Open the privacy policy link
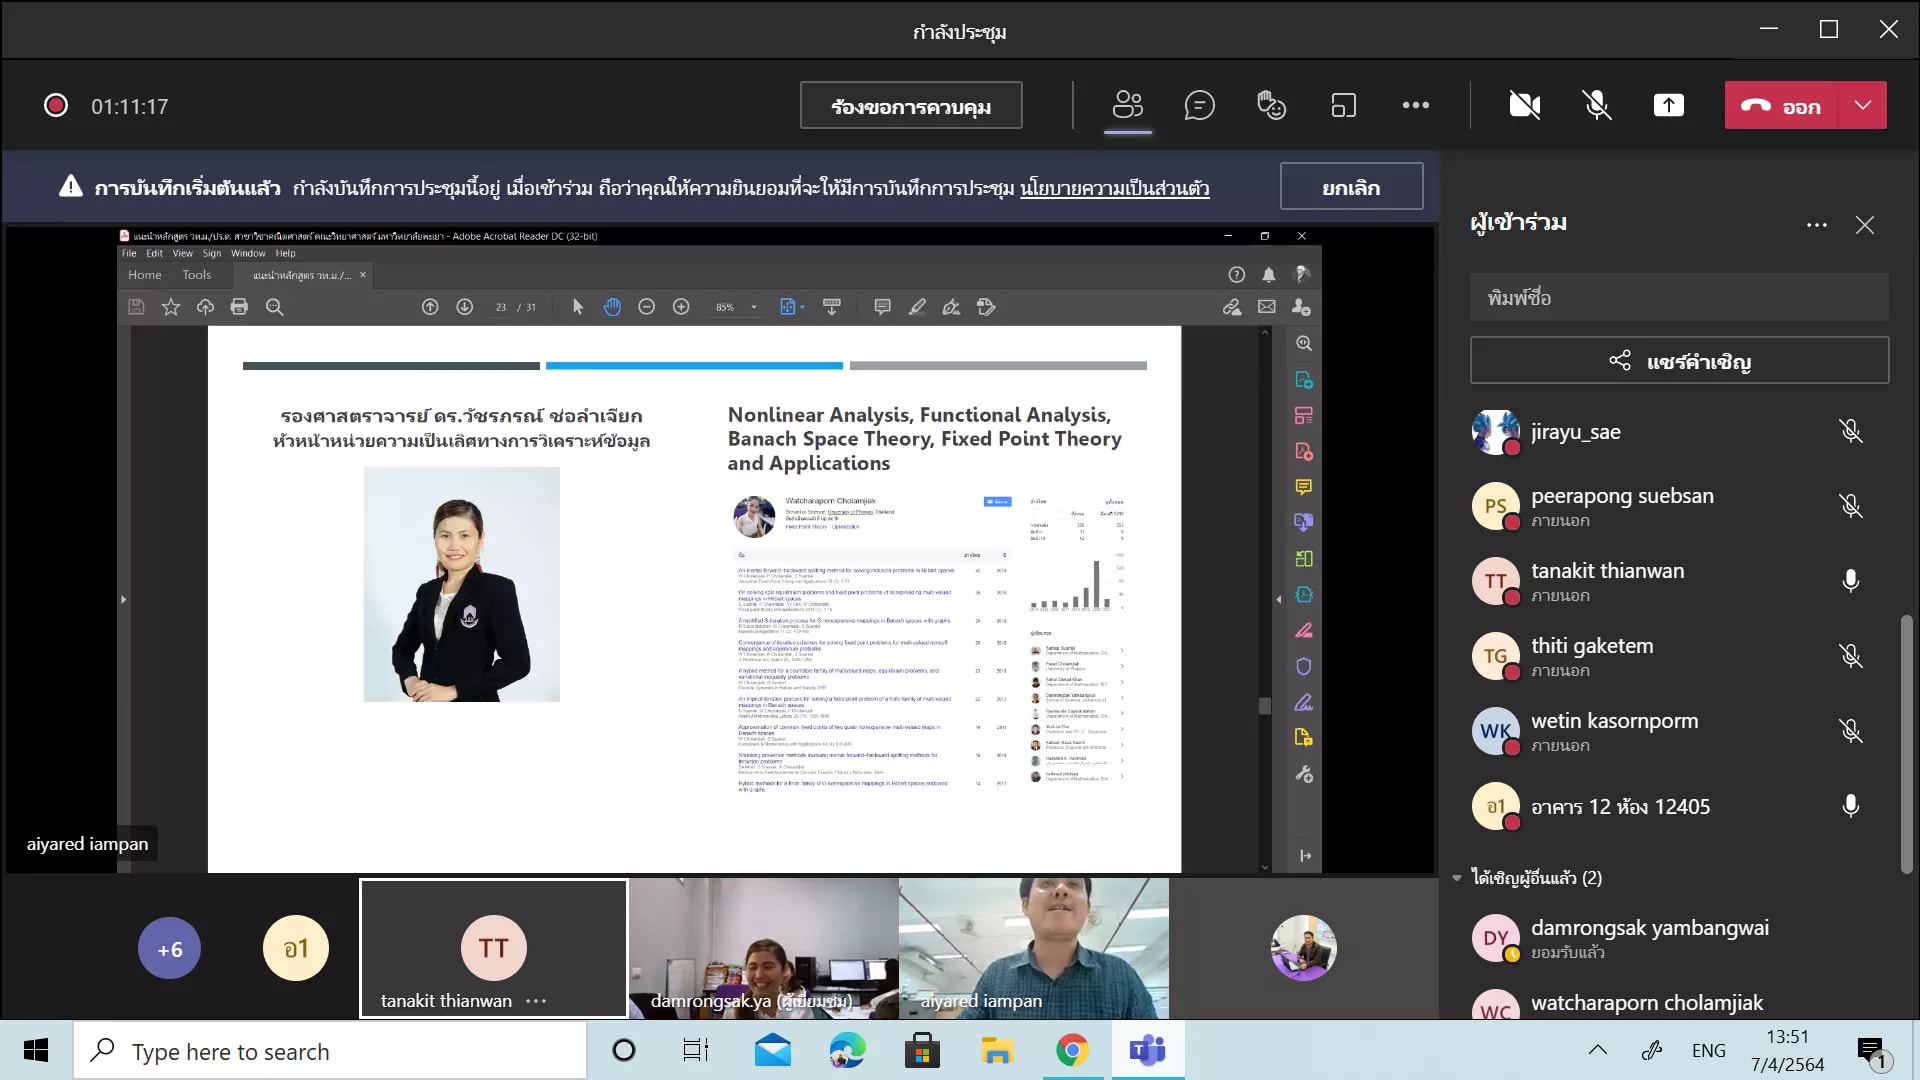The width and height of the screenshot is (1920, 1080). pyautogui.click(x=1114, y=188)
